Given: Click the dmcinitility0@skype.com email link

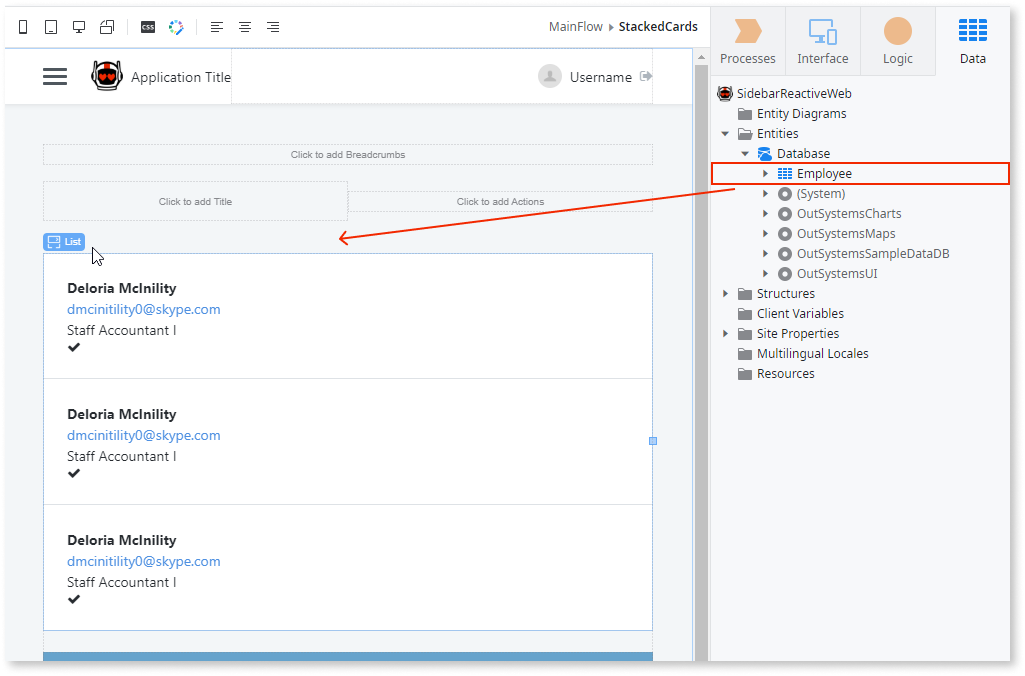Looking at the screenshot, I should pyautogui.click(x=143, y=309).
